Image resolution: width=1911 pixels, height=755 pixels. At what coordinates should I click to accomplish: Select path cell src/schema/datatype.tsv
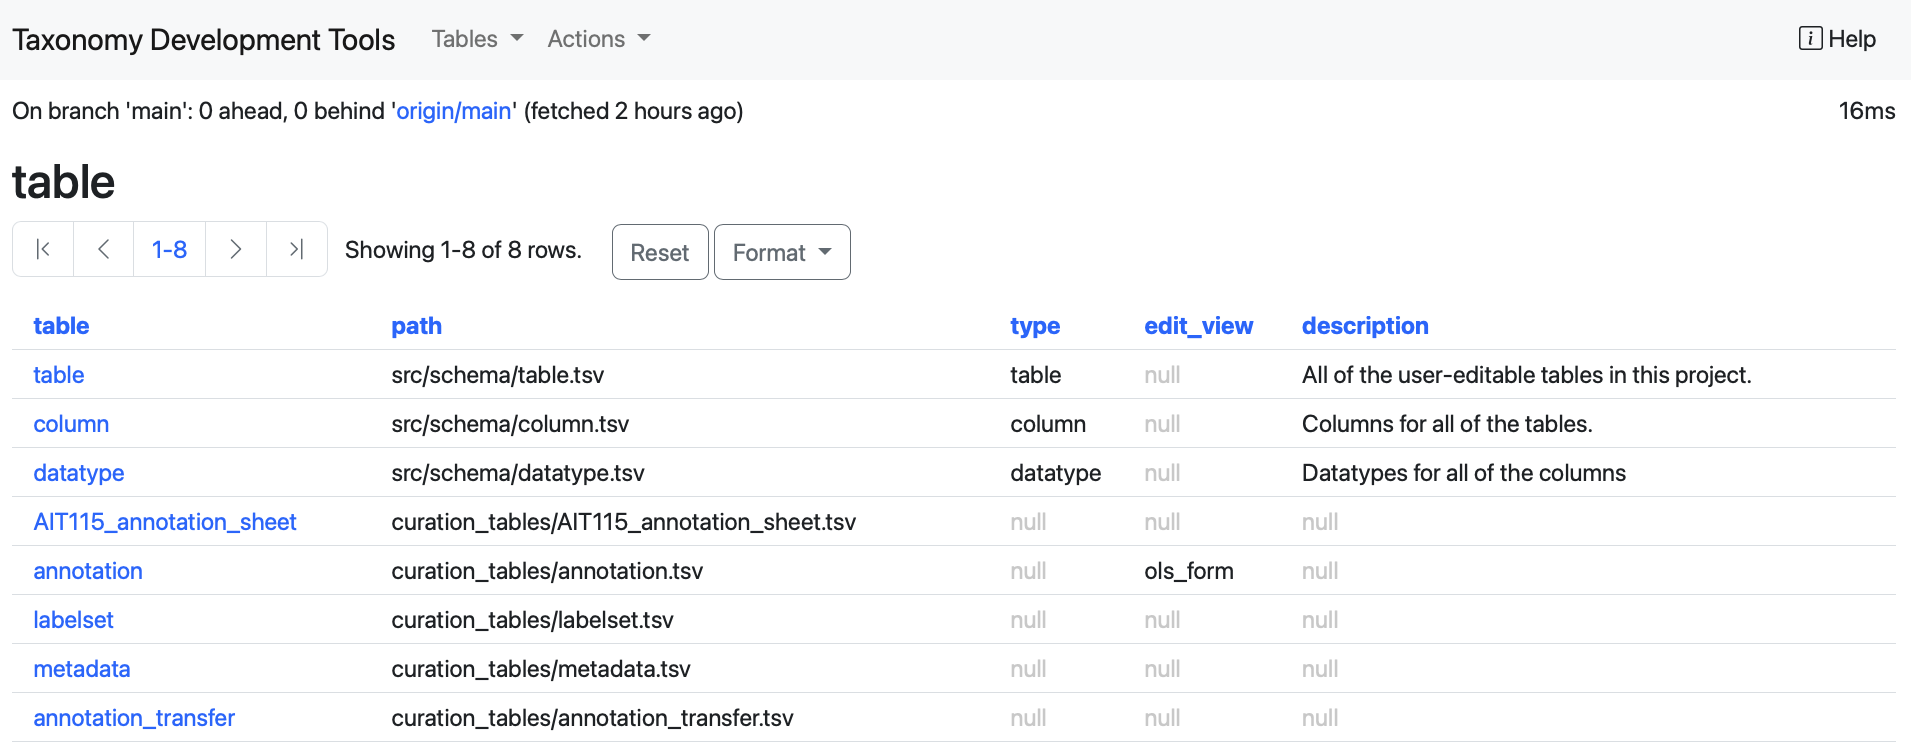pyautogui.click(x=518, y=473)
